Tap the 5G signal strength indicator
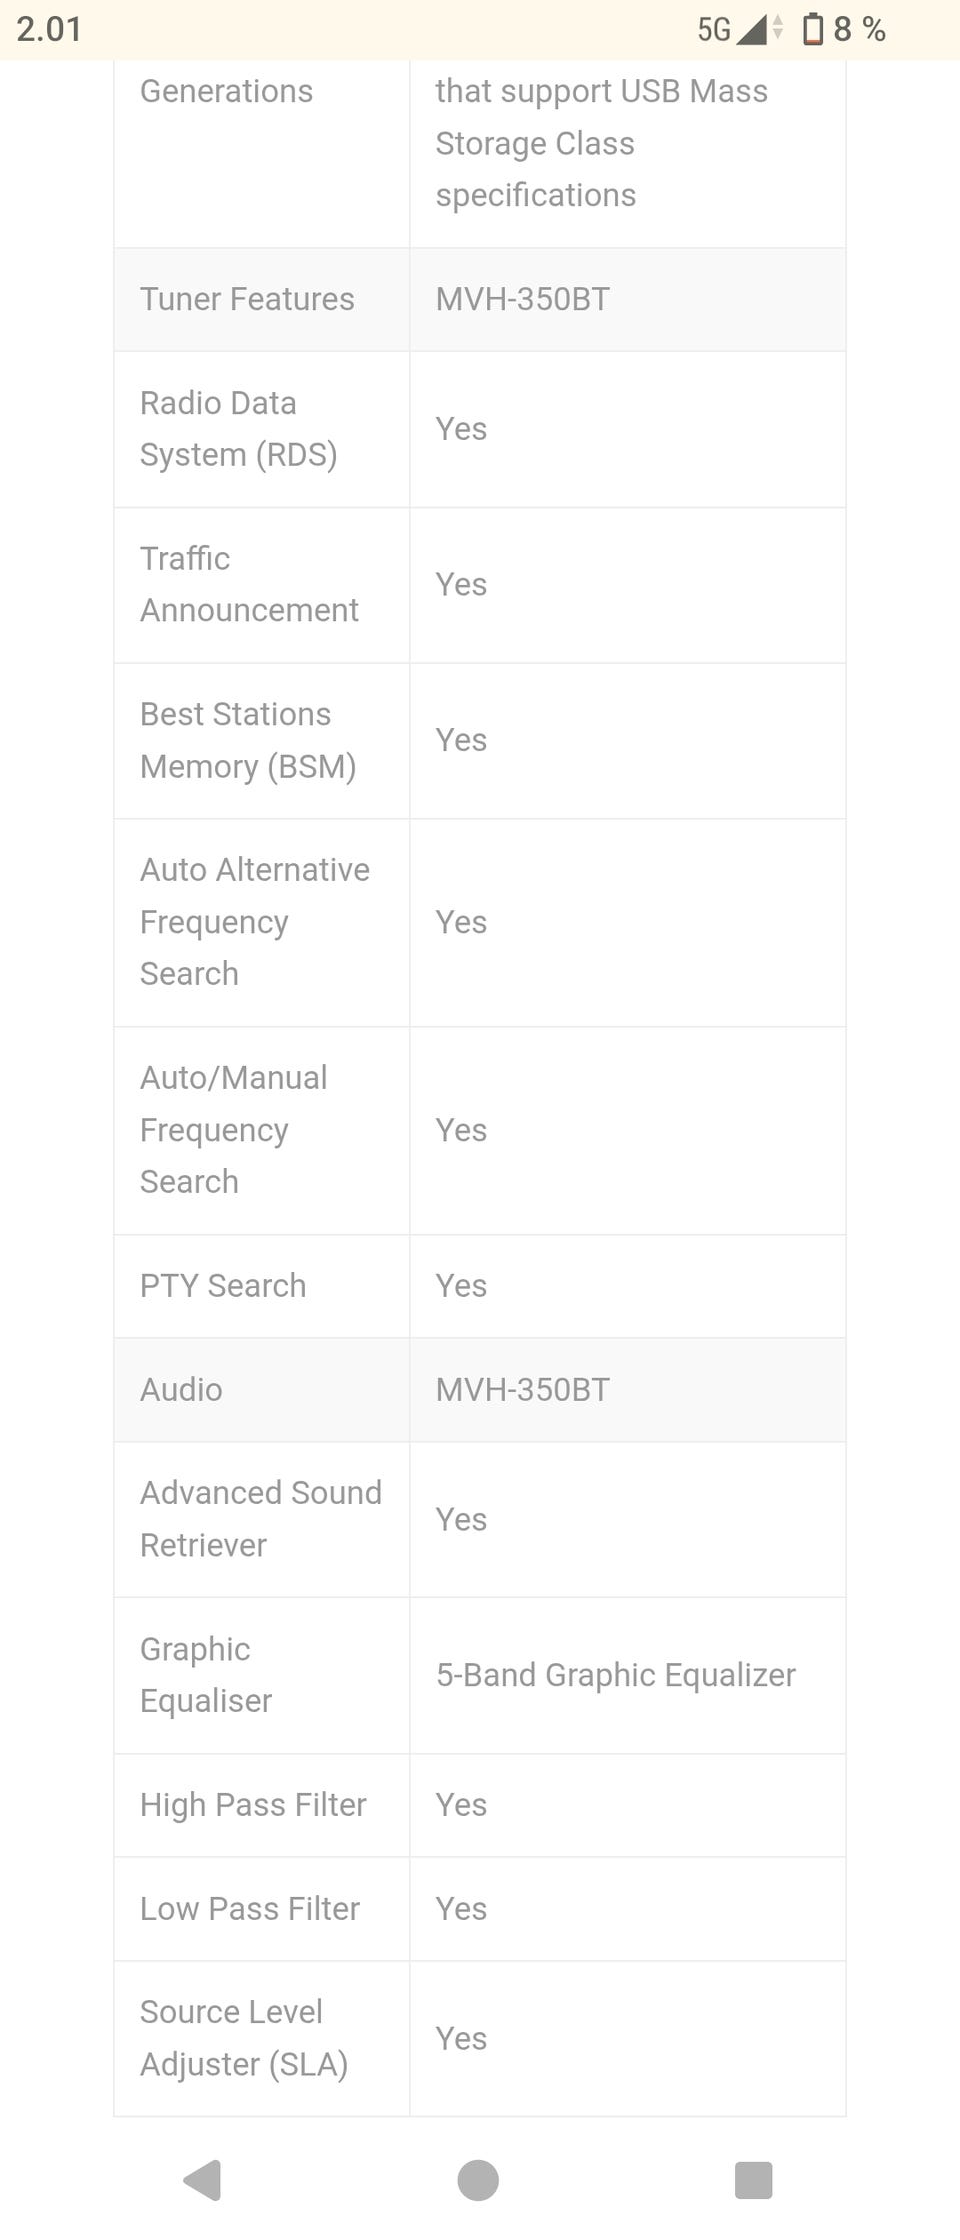 (x=740, y=30)
